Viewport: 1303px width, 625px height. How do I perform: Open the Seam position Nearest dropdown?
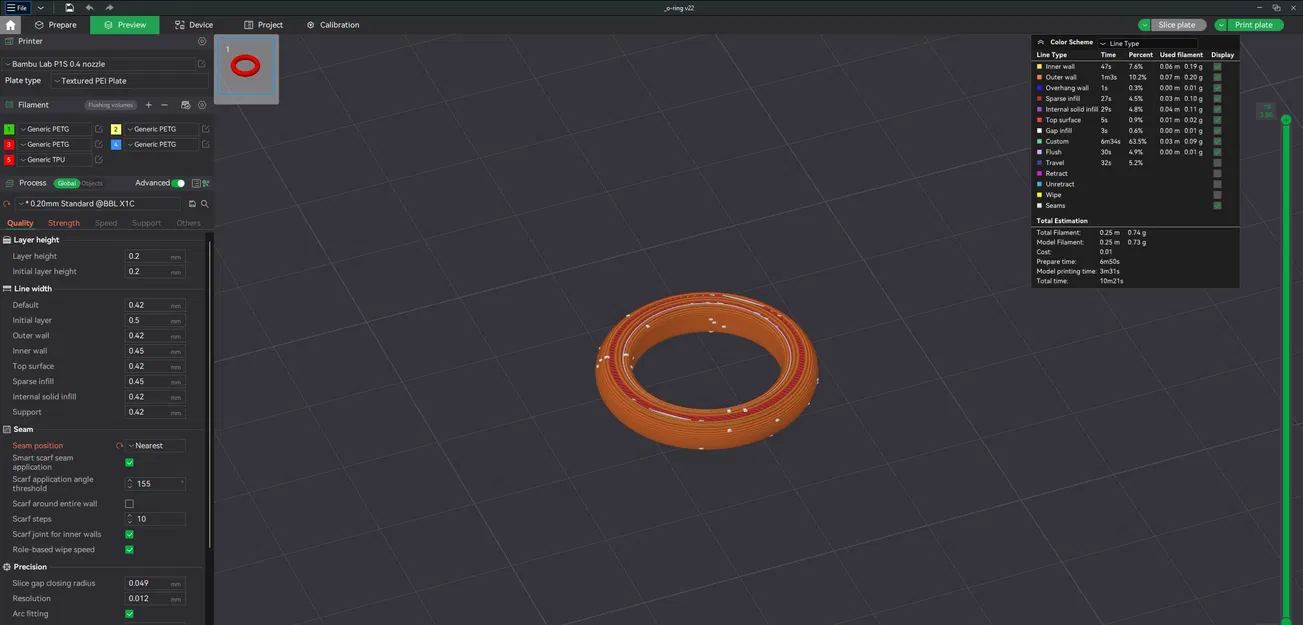(155, 445)
